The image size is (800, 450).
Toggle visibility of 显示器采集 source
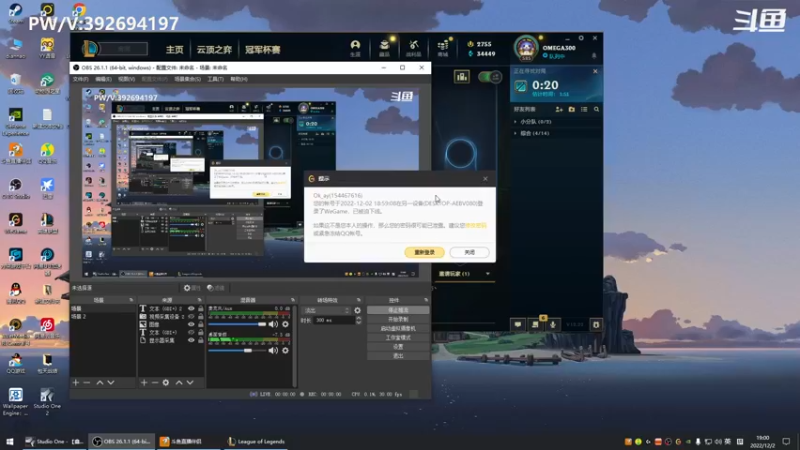coord(191,340)
